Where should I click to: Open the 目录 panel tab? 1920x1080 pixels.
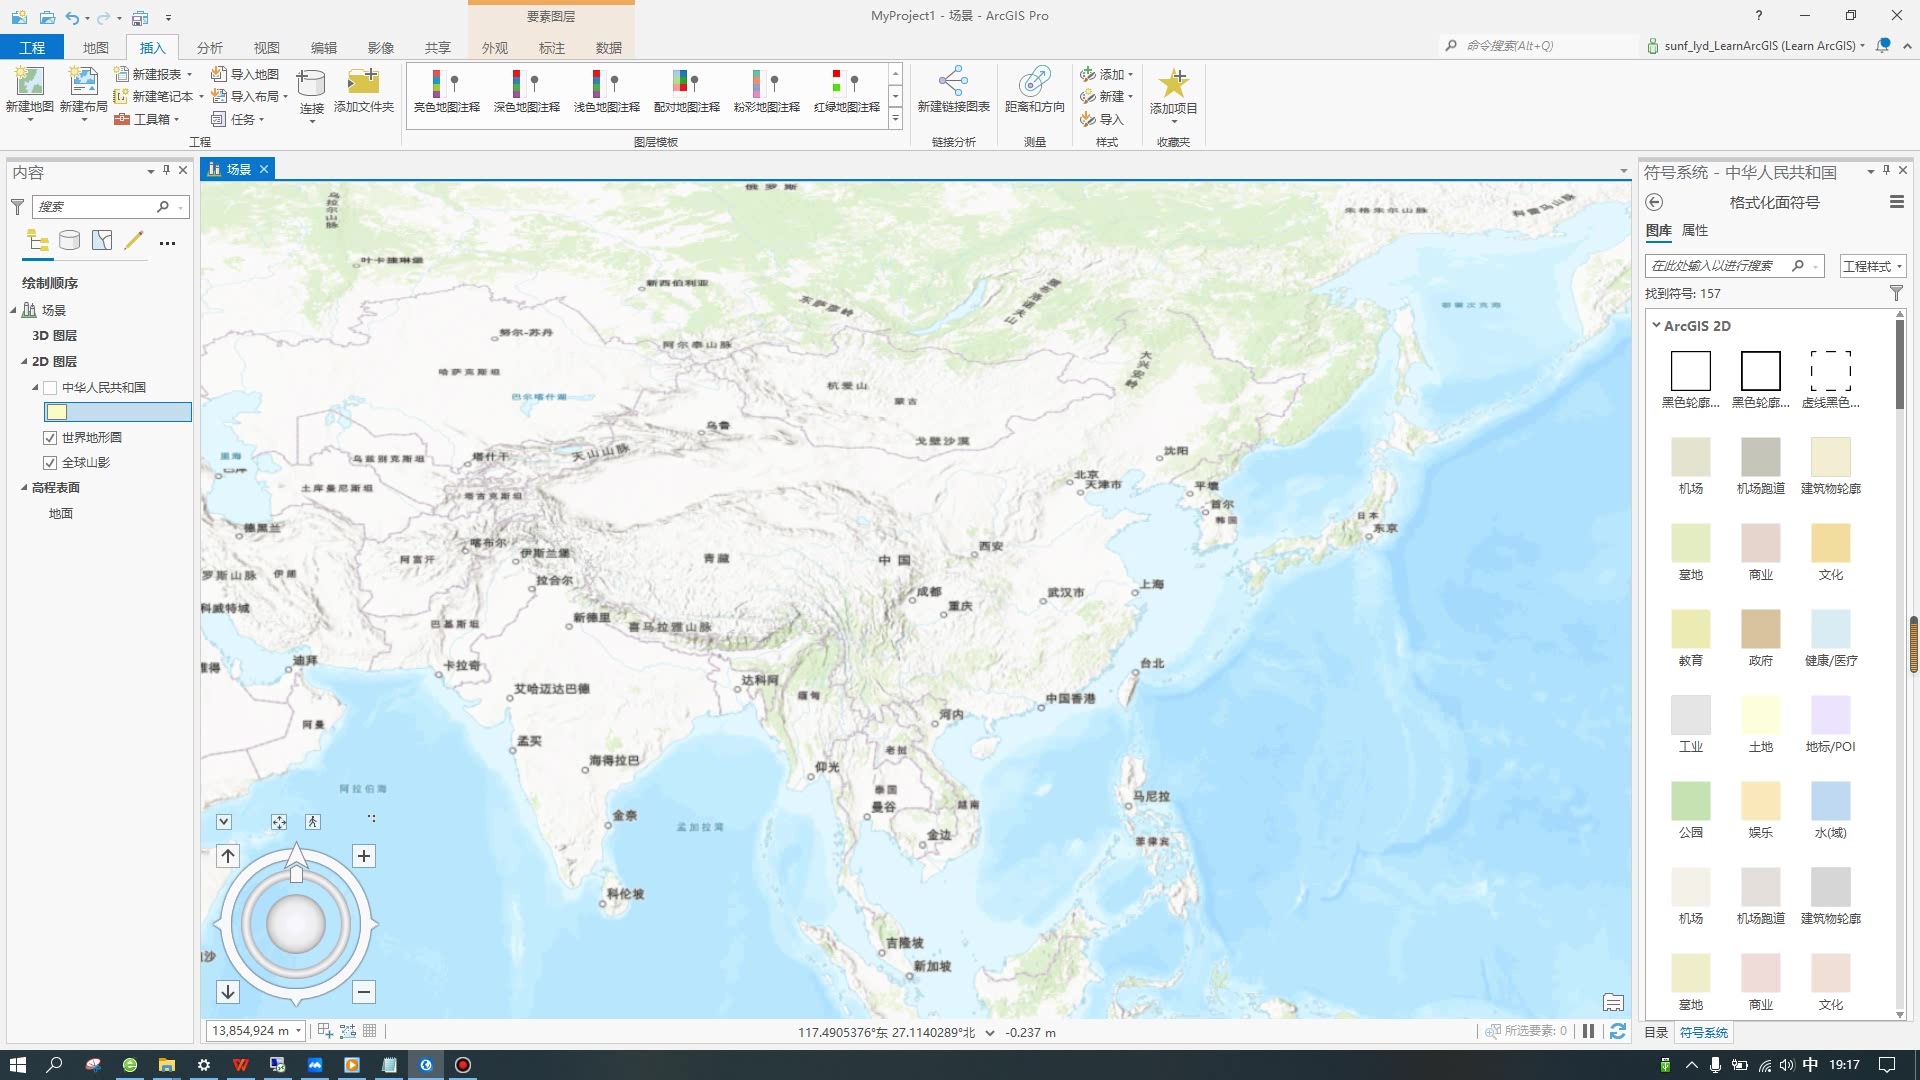click(1657, 1032)
